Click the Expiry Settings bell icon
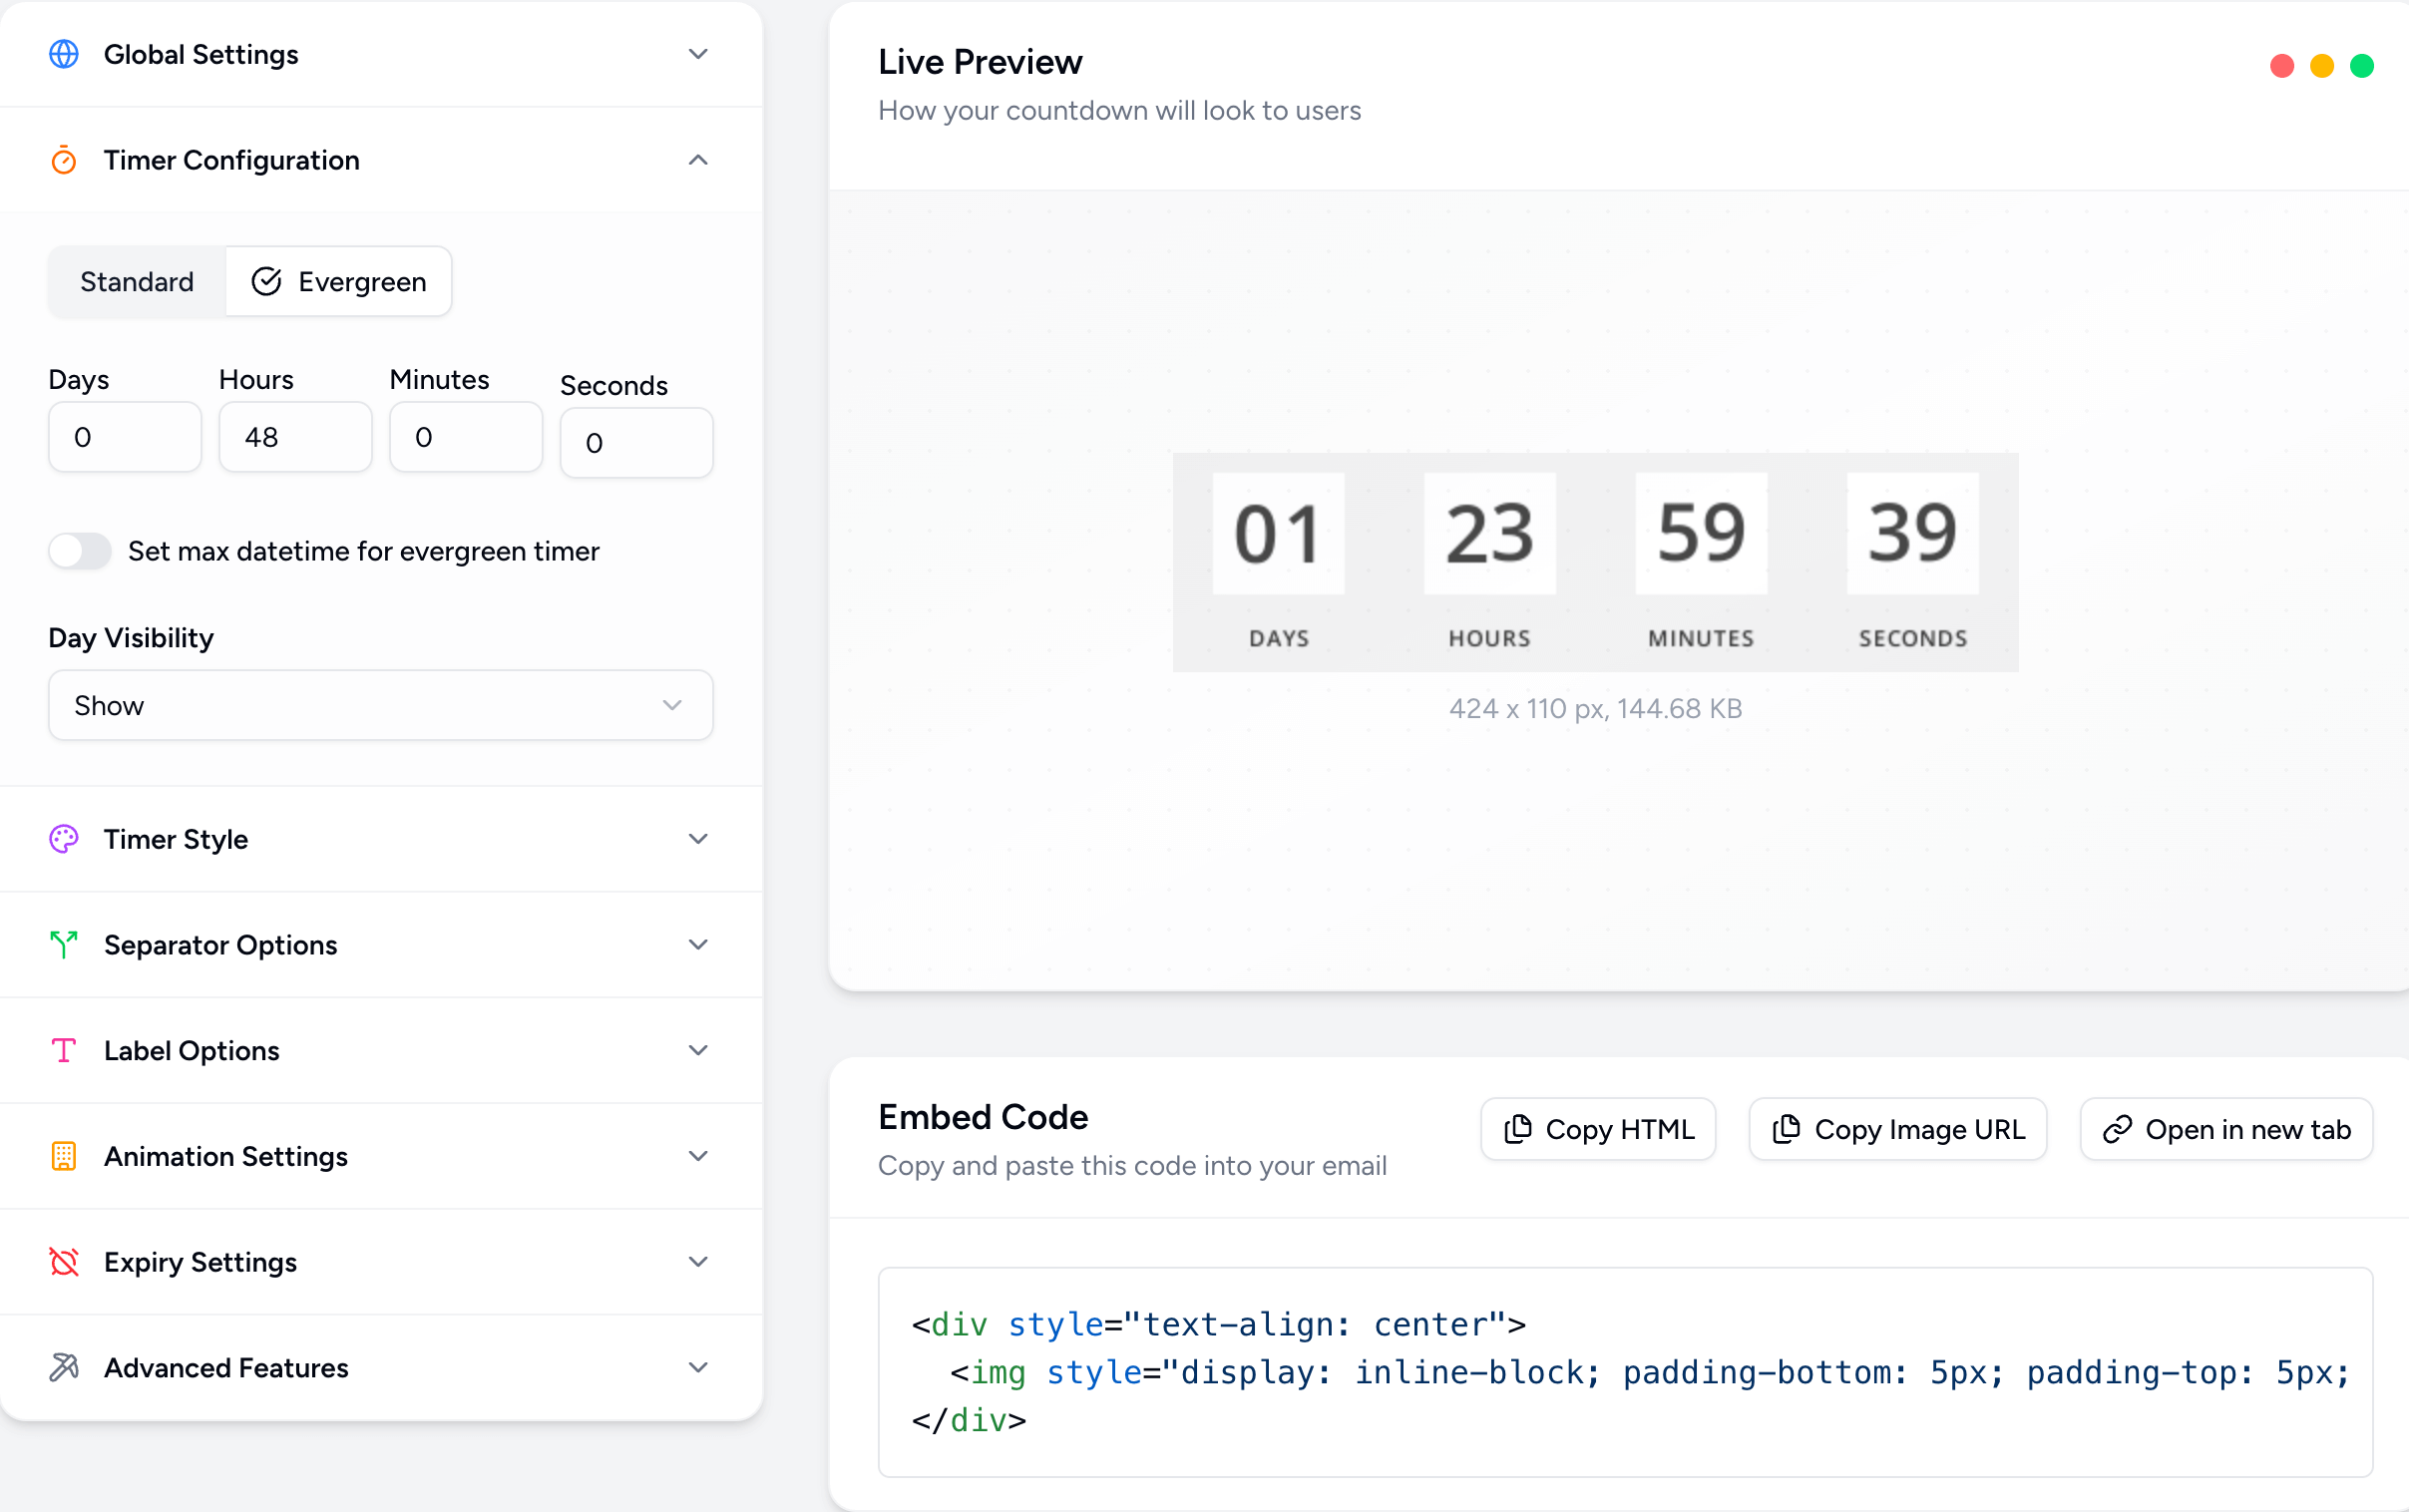 [64, 1262]
